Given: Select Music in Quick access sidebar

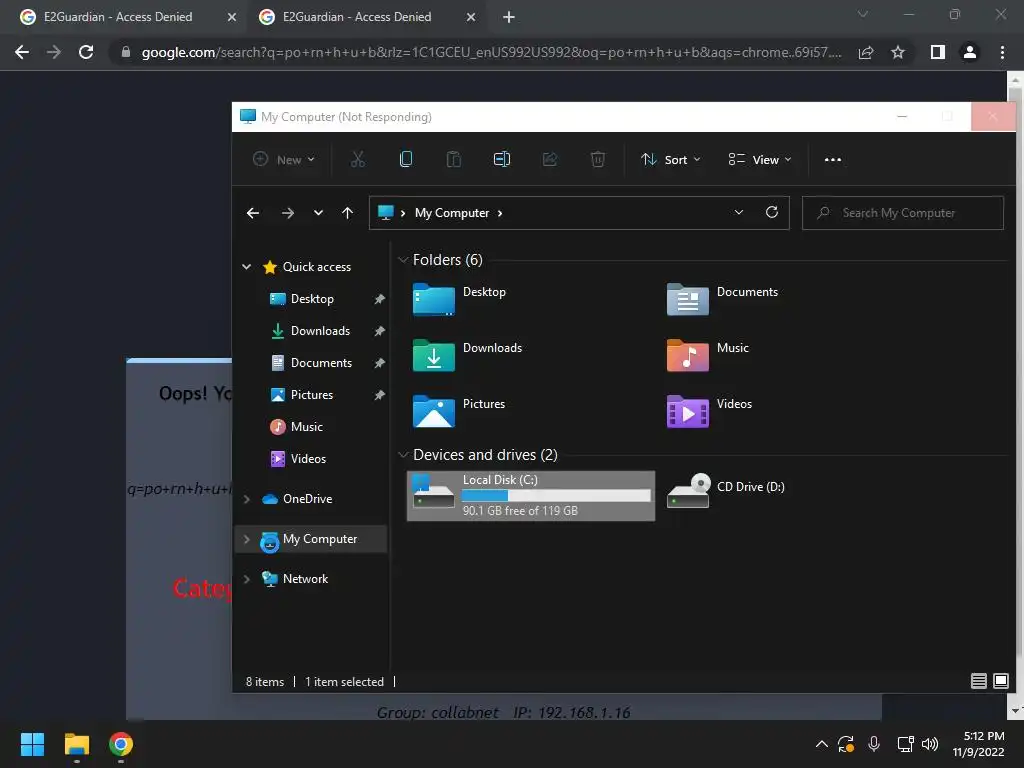Looking at the screenshot, I should (306, 426).
